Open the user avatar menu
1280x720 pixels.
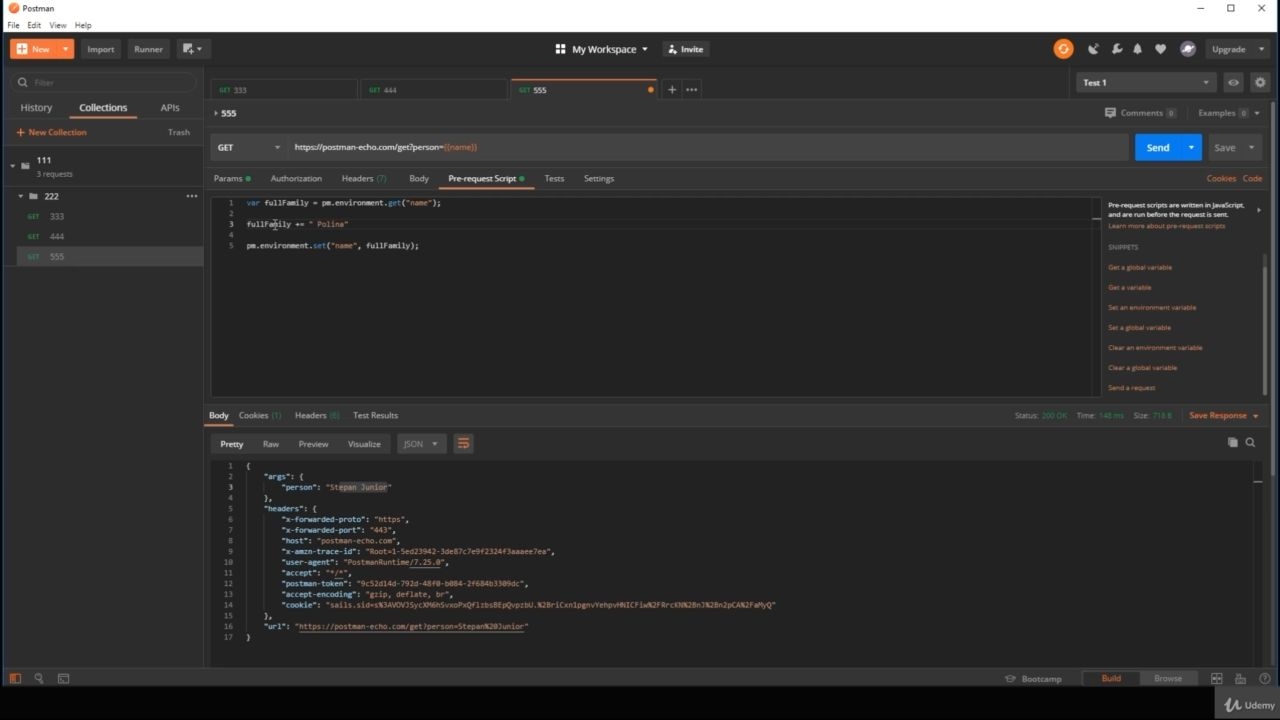tap(1188, 49)
